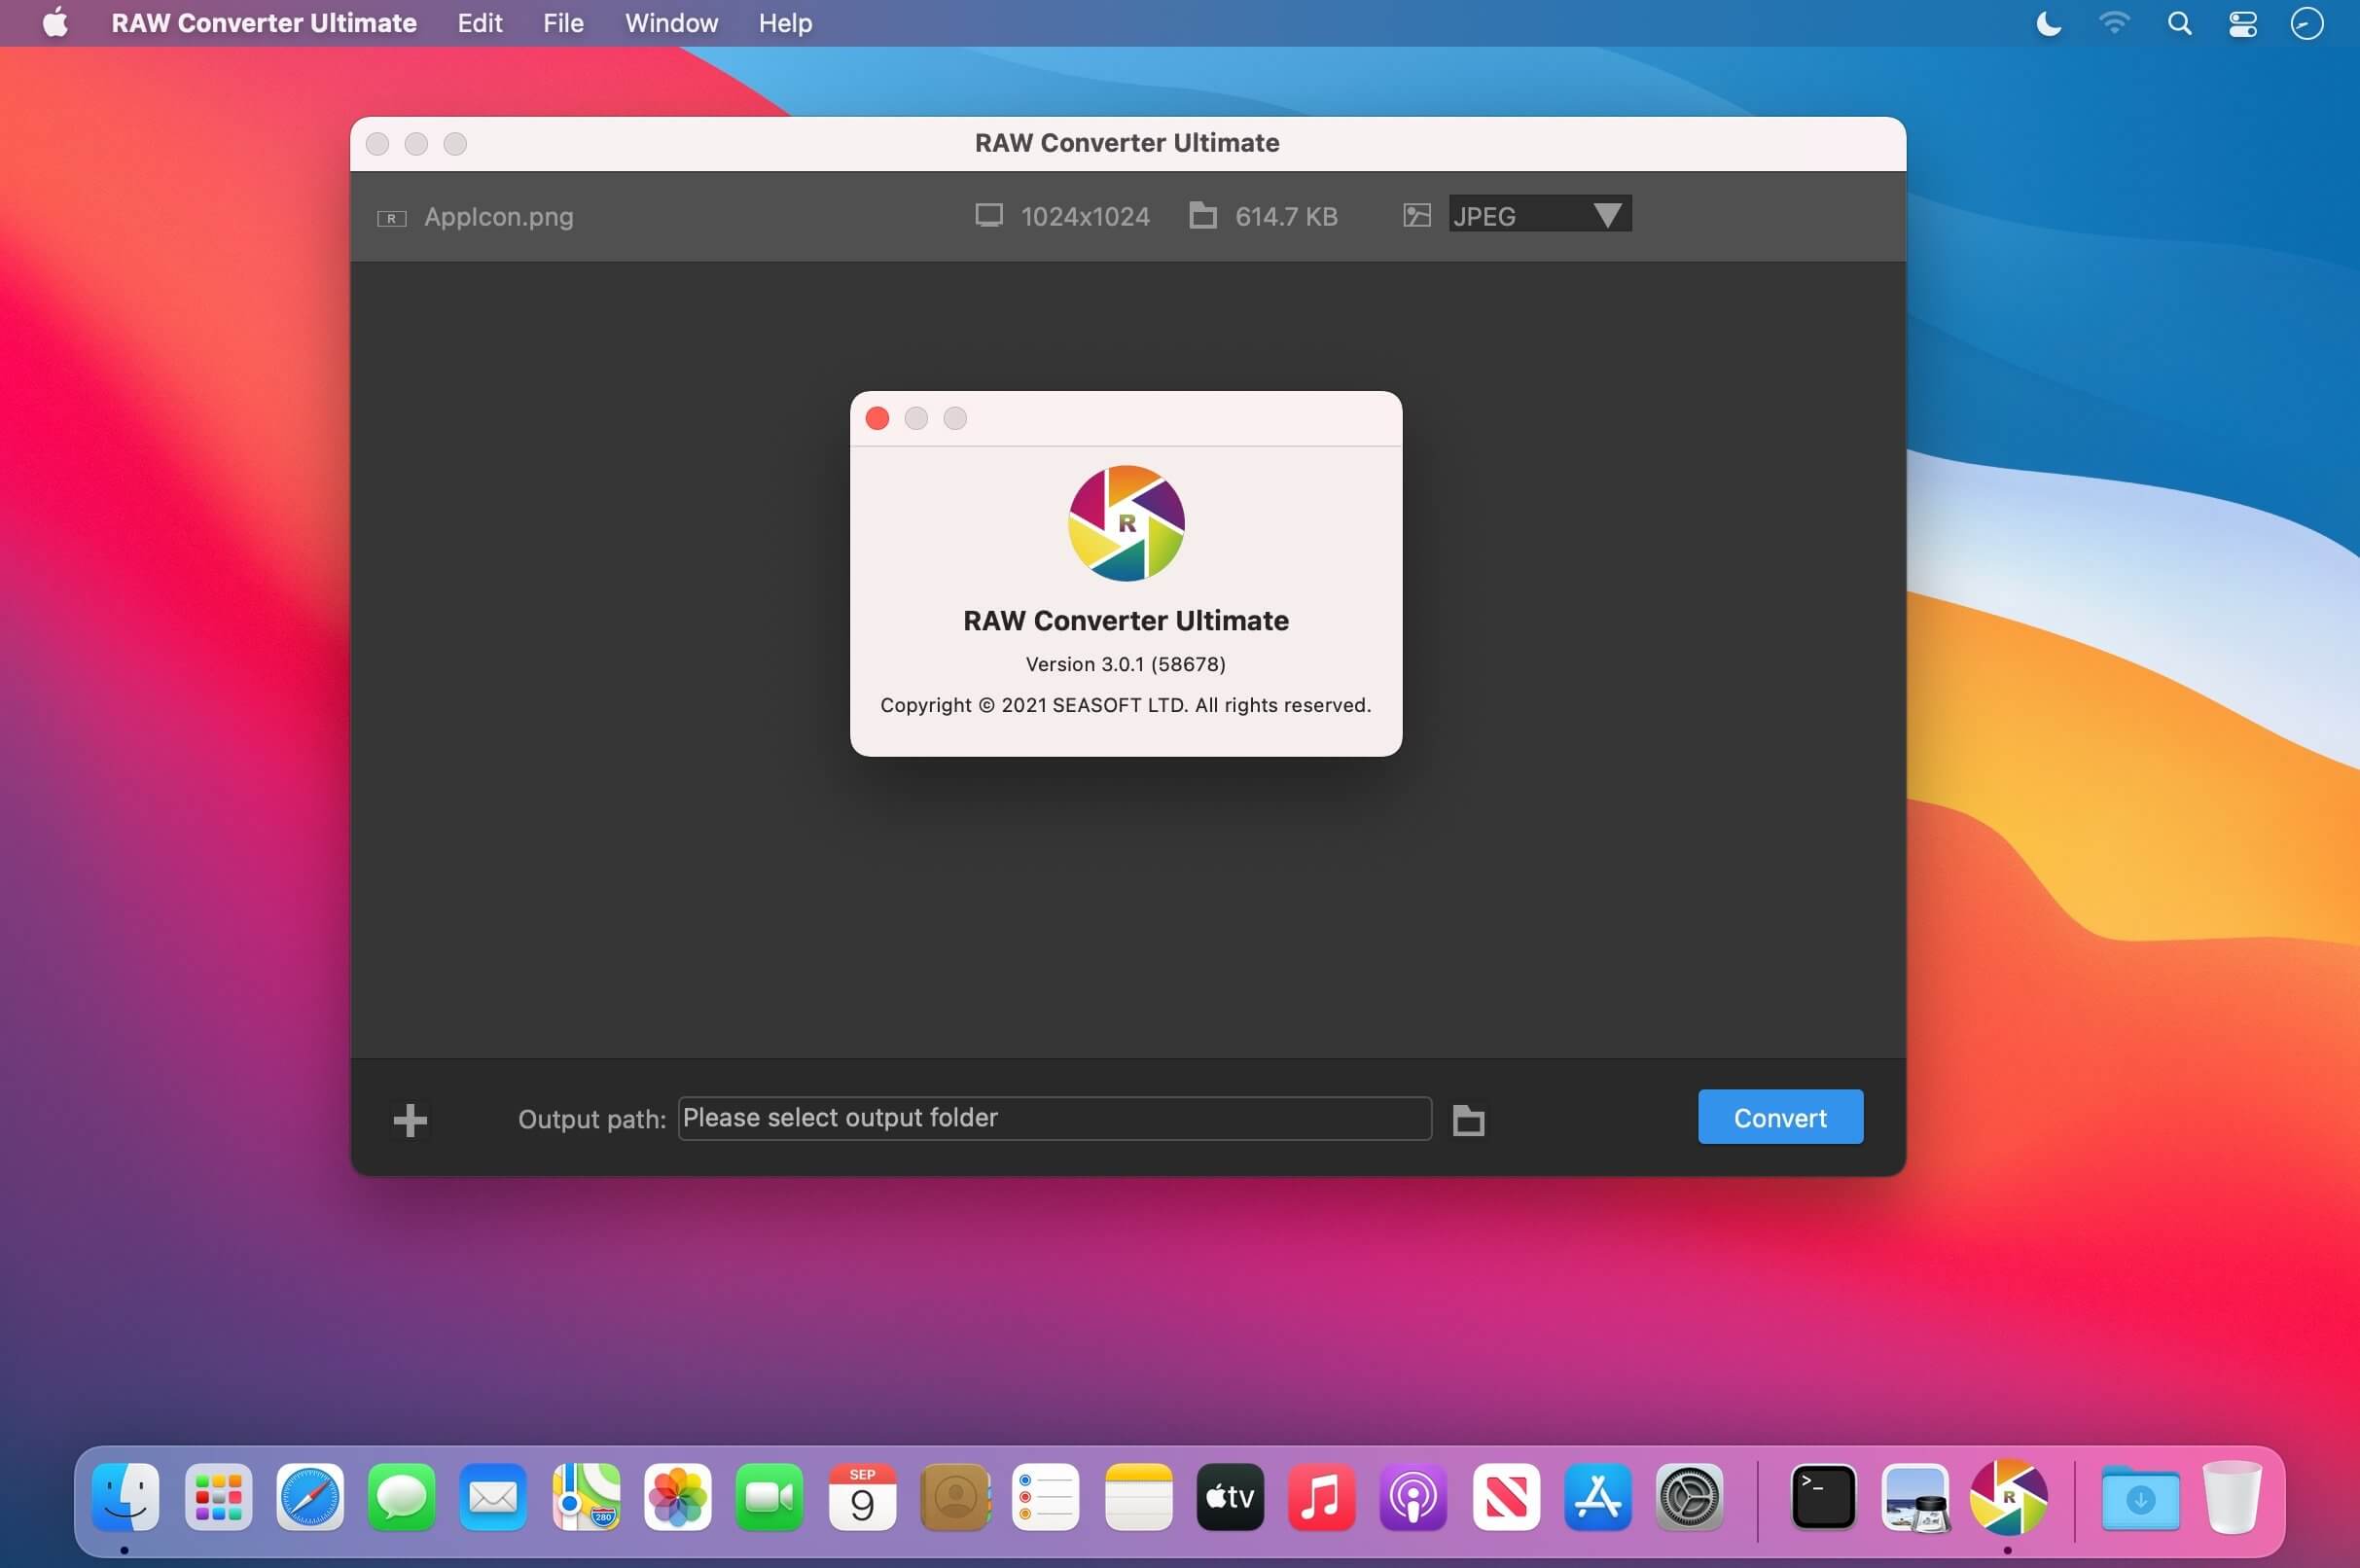The image size is (2360, 1568).
Task: Open the Apple menu
Action: 56,22
